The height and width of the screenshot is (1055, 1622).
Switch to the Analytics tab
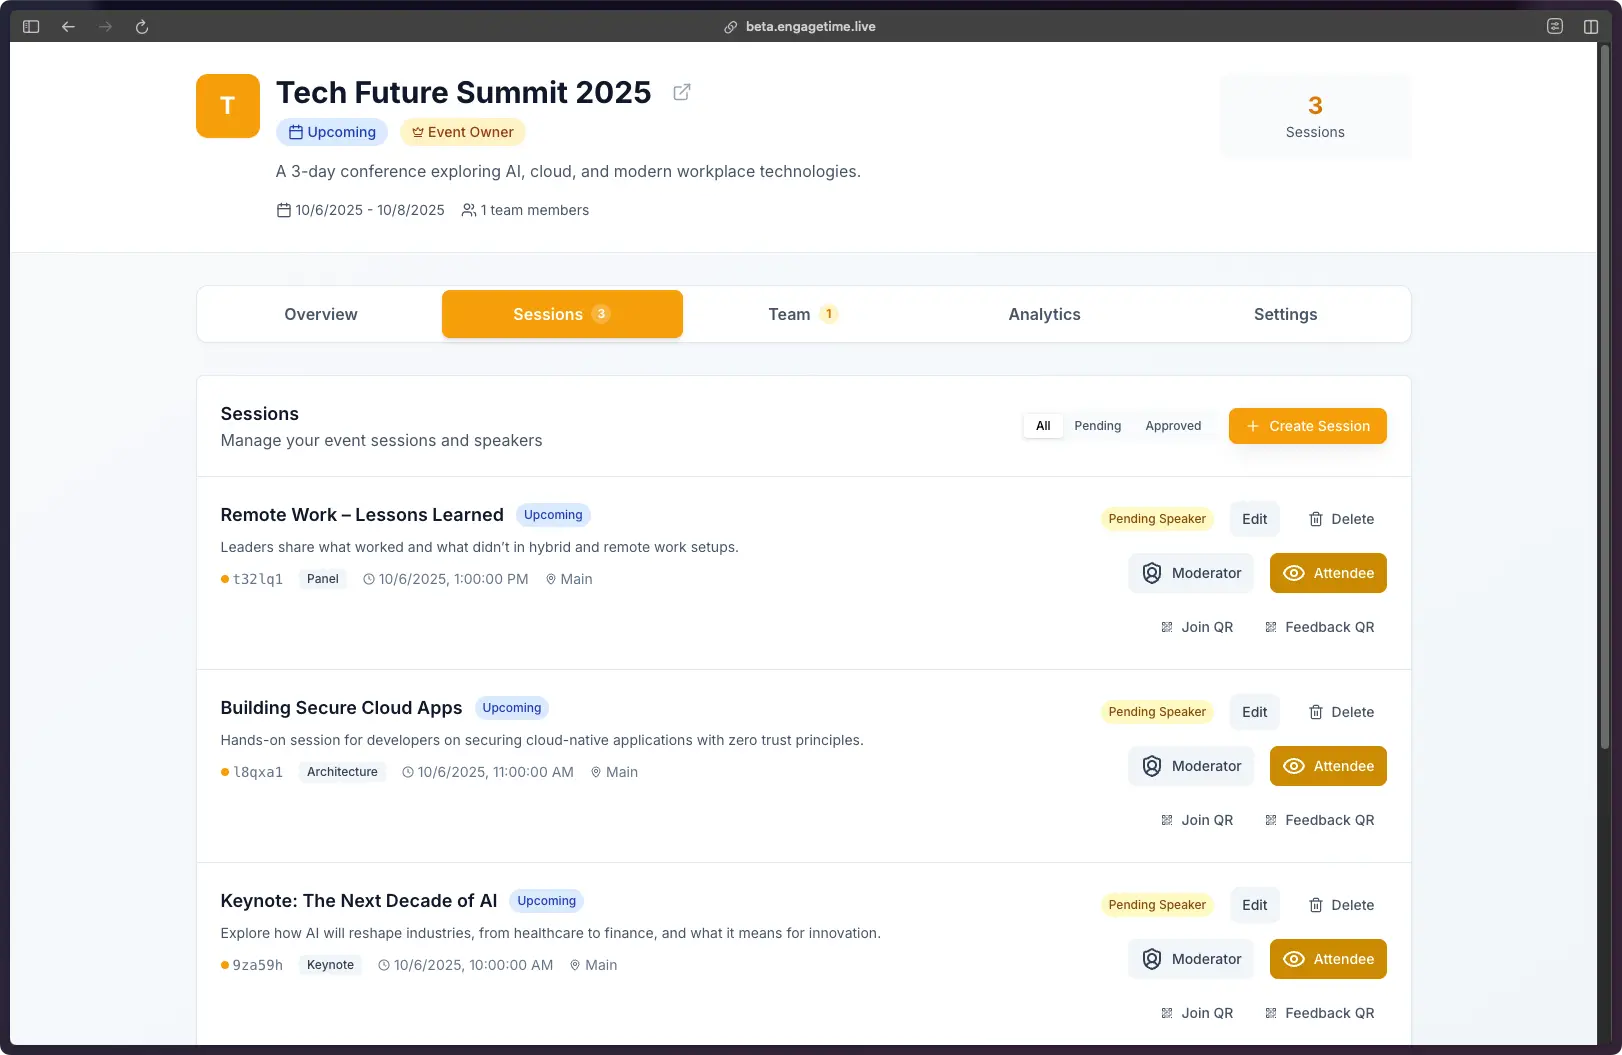[1043, 314]
